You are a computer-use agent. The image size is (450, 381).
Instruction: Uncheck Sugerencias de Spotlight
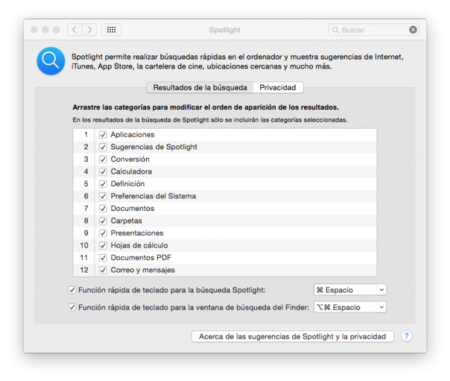[x=103, y=147]
